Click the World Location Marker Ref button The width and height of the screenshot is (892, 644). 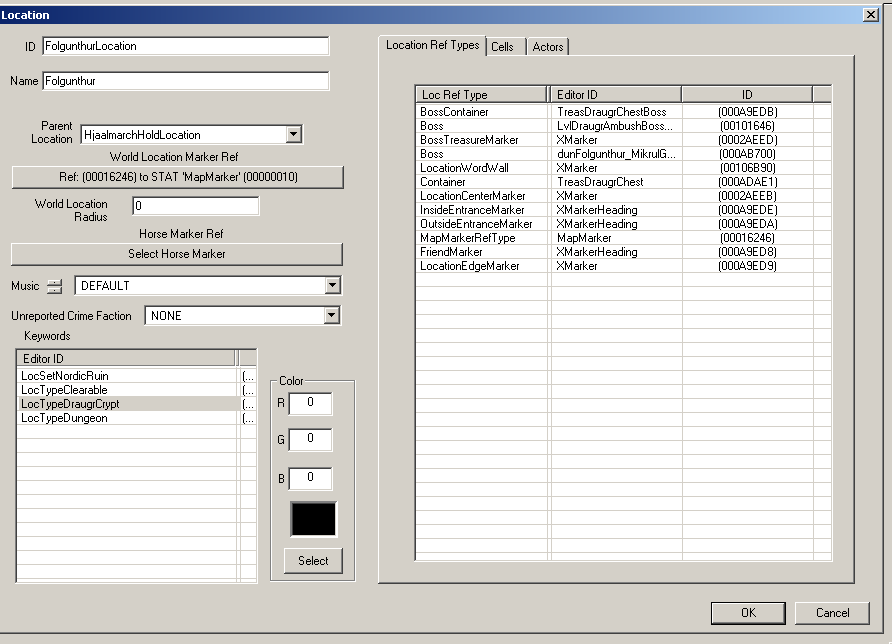pos(177,177)
